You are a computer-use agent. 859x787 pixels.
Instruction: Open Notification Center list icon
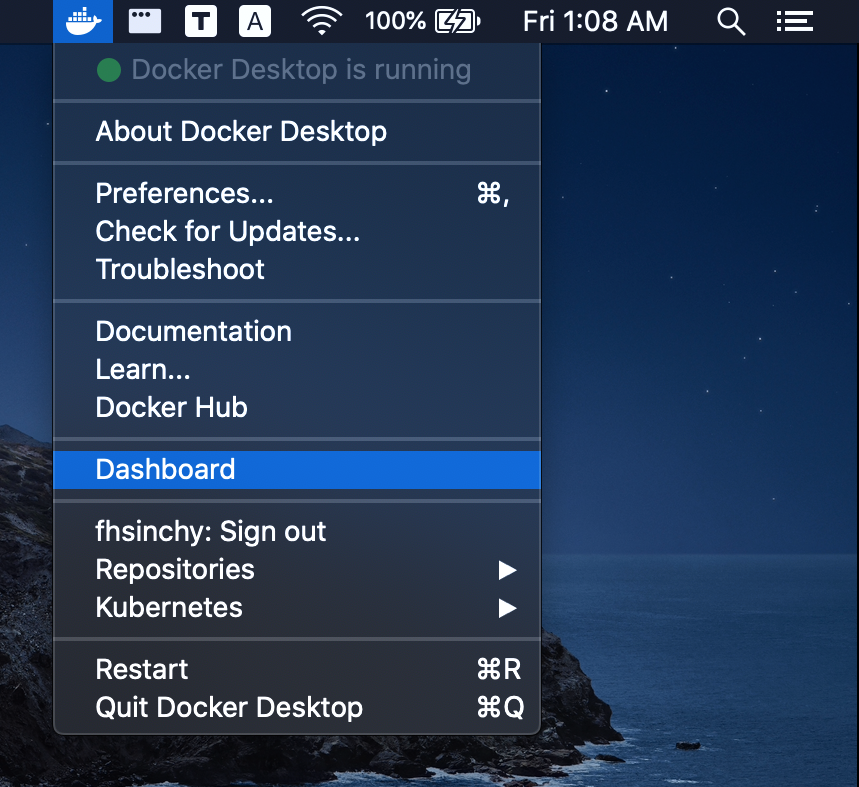point(794,21)
